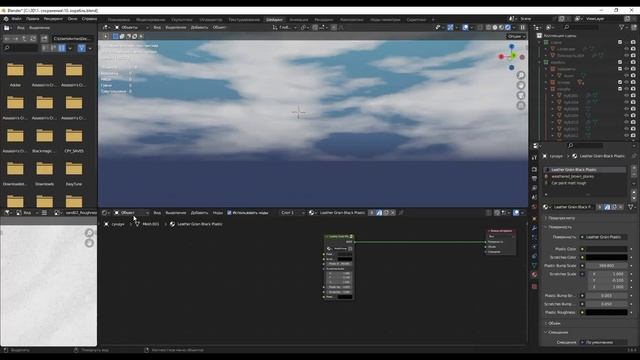Toggle perspective/orthographic grid icon

[521, 106]
